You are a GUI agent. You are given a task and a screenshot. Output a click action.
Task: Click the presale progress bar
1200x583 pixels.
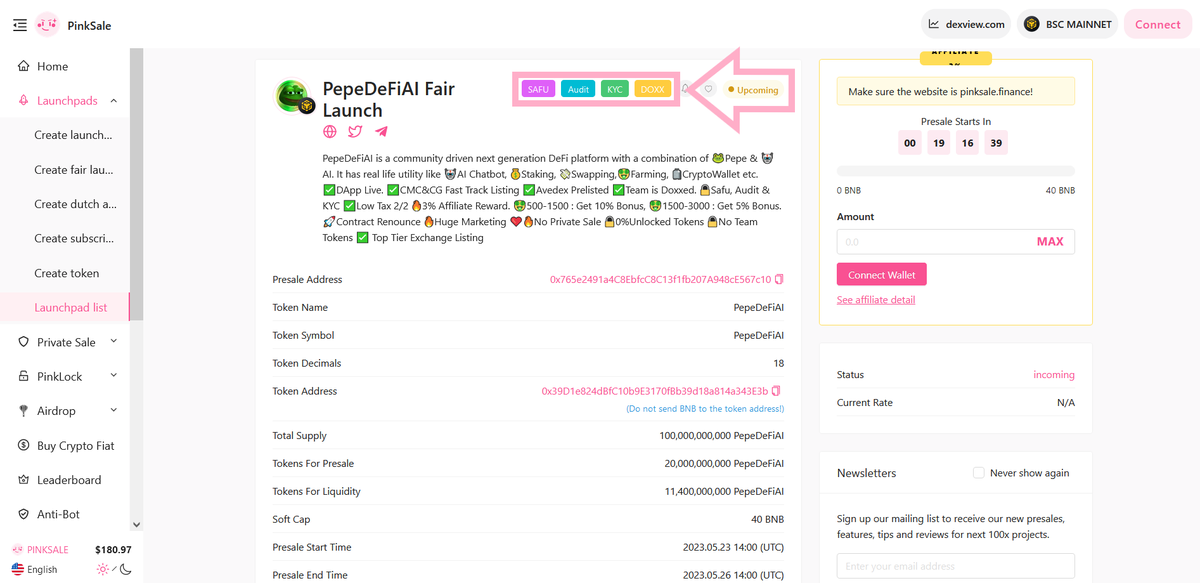[x=956, y=171]
